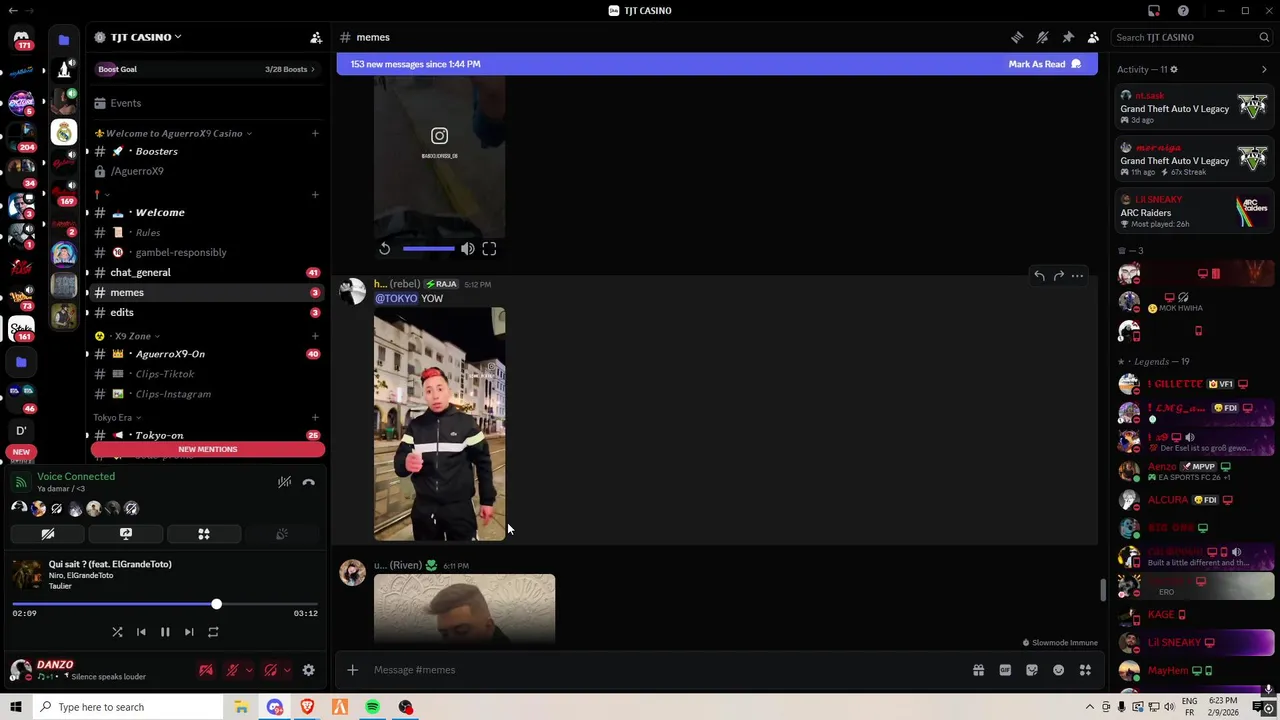The width and height of the screenshot is (1280, 720).
Task: Open pinned messages pin icon
Action: (1068, 37)
